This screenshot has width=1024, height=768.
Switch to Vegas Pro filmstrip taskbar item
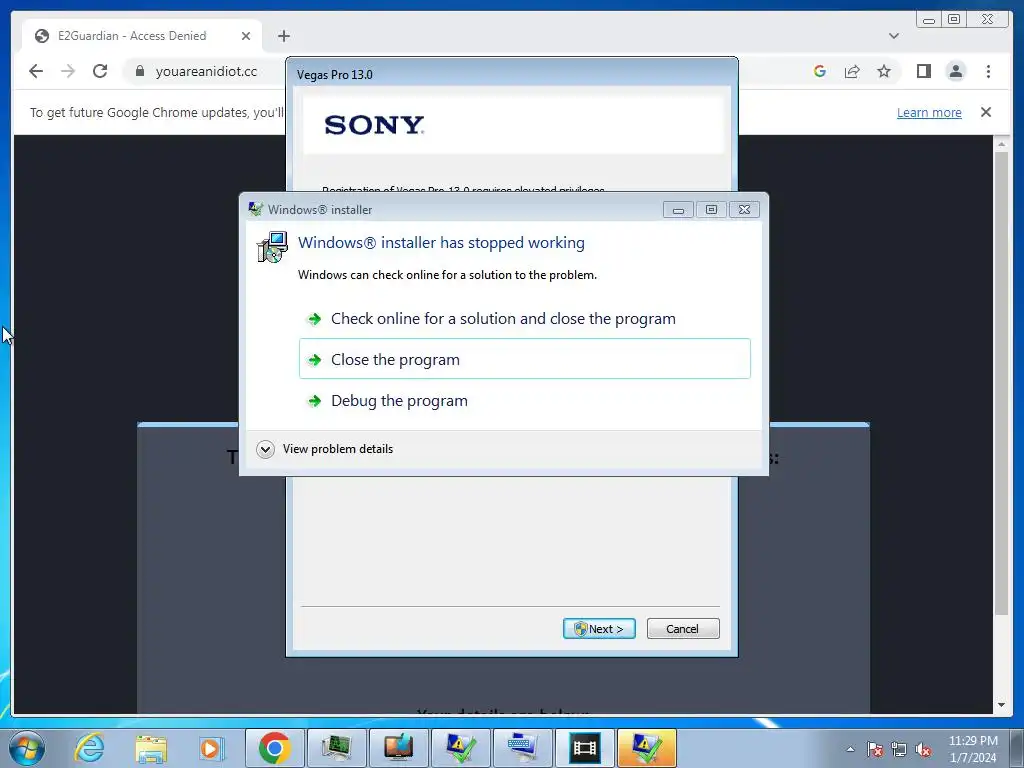click(584, 748)
